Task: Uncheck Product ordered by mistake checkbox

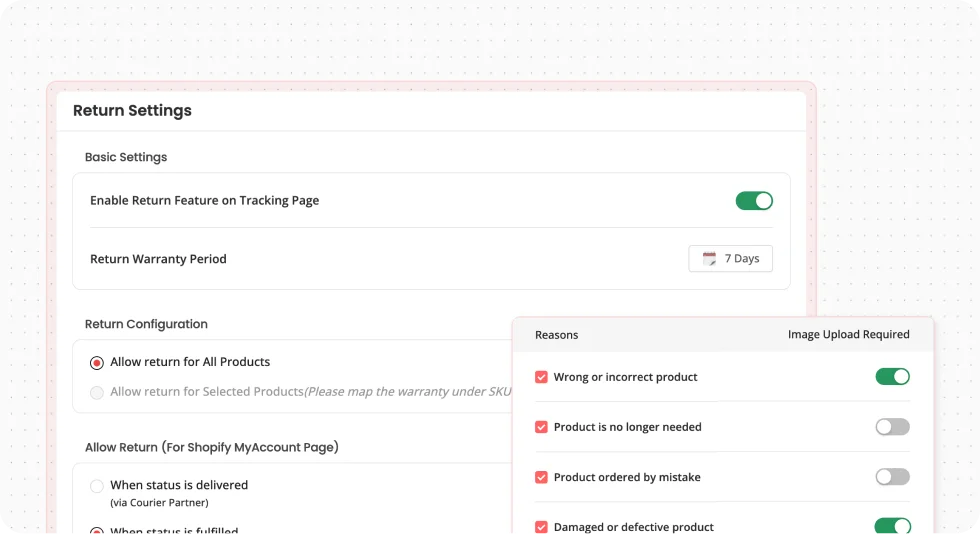Action: point(541,477)
